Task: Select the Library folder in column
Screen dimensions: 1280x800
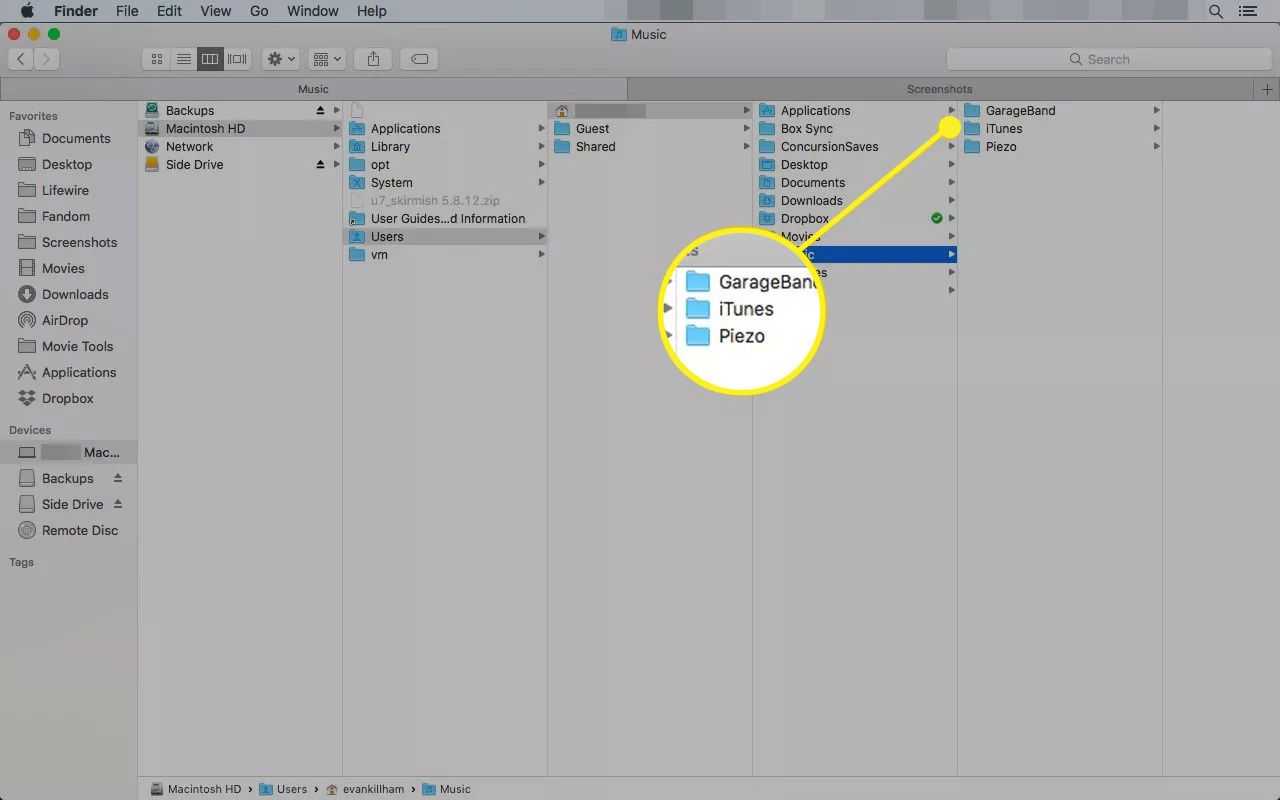Action: click(390, 146)
